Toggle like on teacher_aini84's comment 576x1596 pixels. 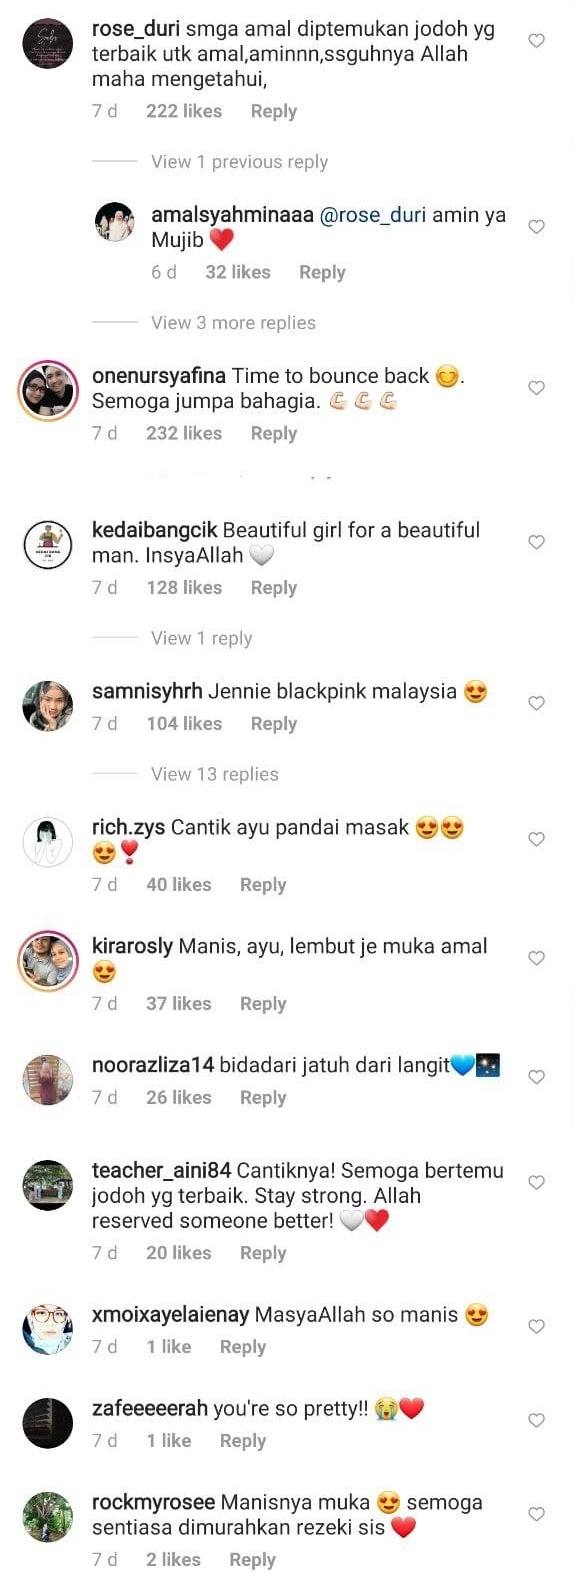coord(536,1182)
